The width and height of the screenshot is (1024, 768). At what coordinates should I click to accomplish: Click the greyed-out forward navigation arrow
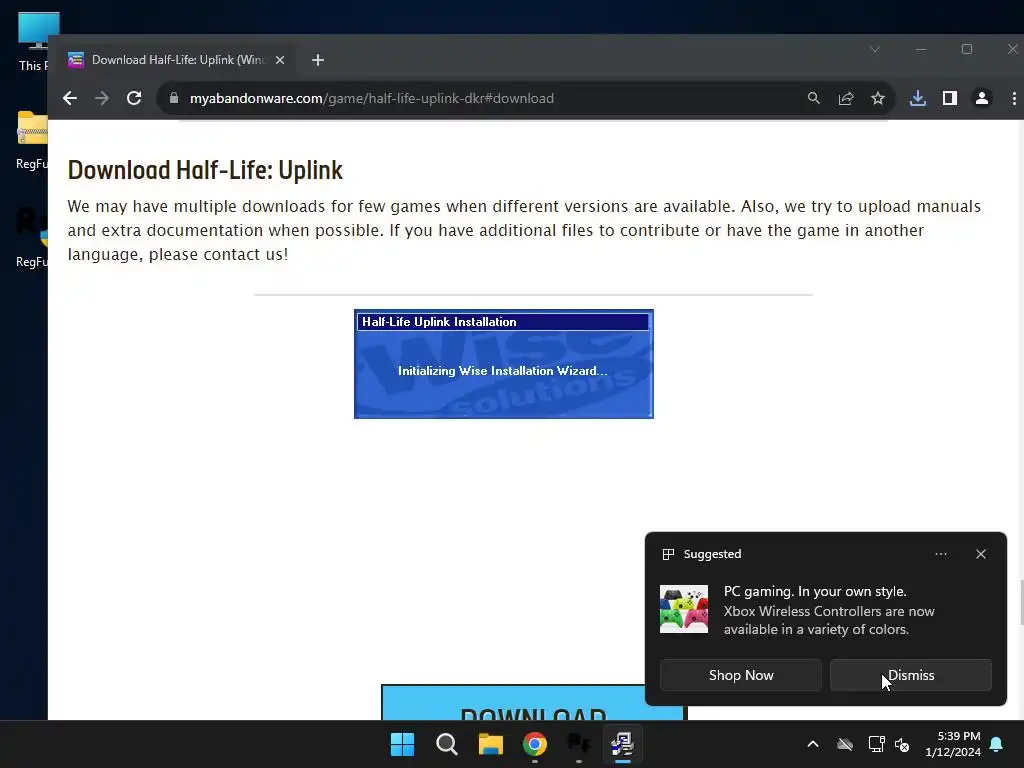102,98
